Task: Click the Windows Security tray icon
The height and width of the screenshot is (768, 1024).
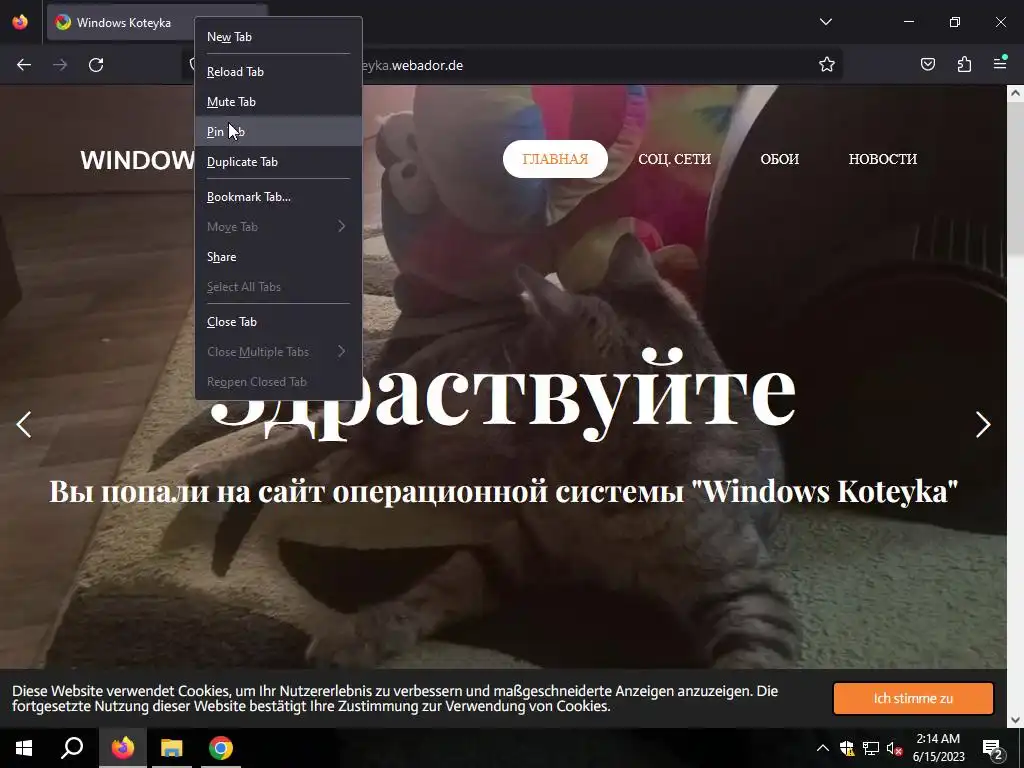Action: tap(847, 748)
